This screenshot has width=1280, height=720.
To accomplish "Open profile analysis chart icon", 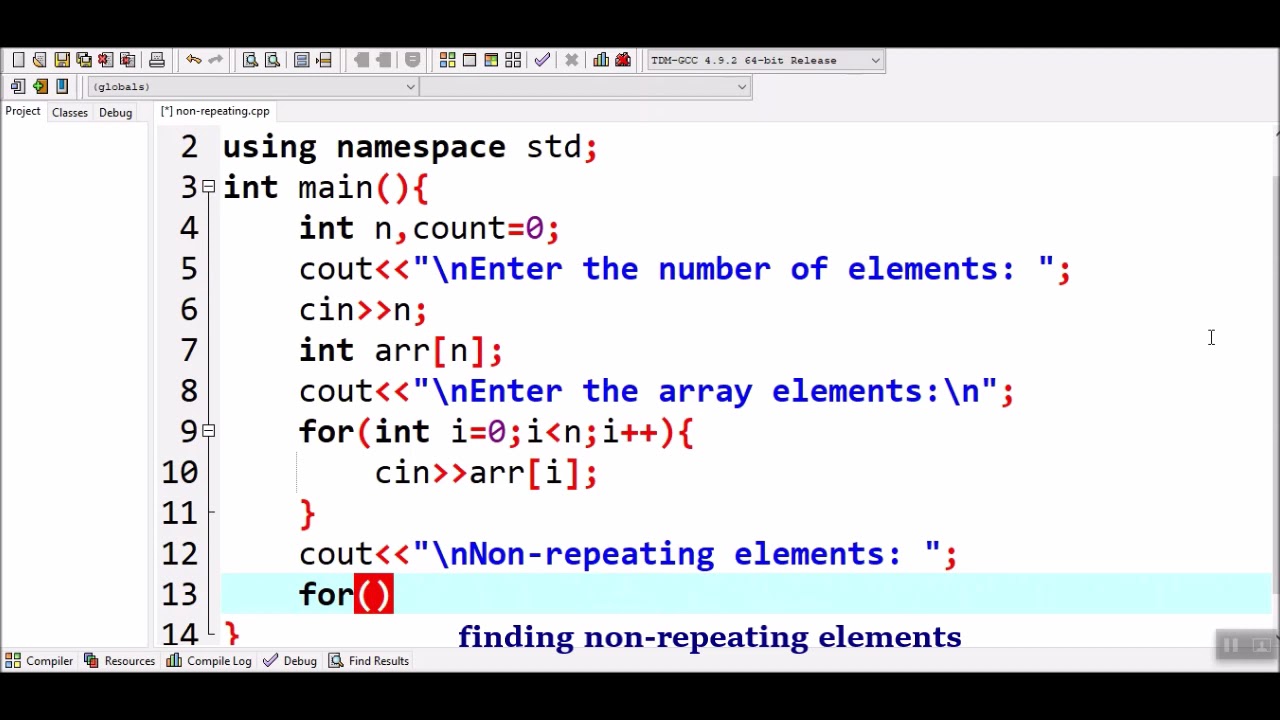I will [601, 60].
